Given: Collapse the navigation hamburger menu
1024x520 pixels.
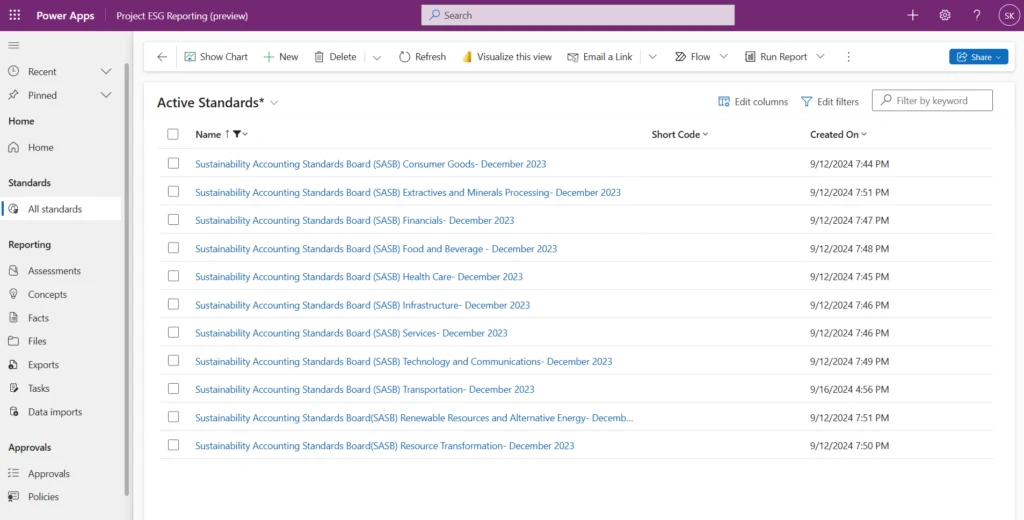Looking at the screenshot, I should pos(14,45).
